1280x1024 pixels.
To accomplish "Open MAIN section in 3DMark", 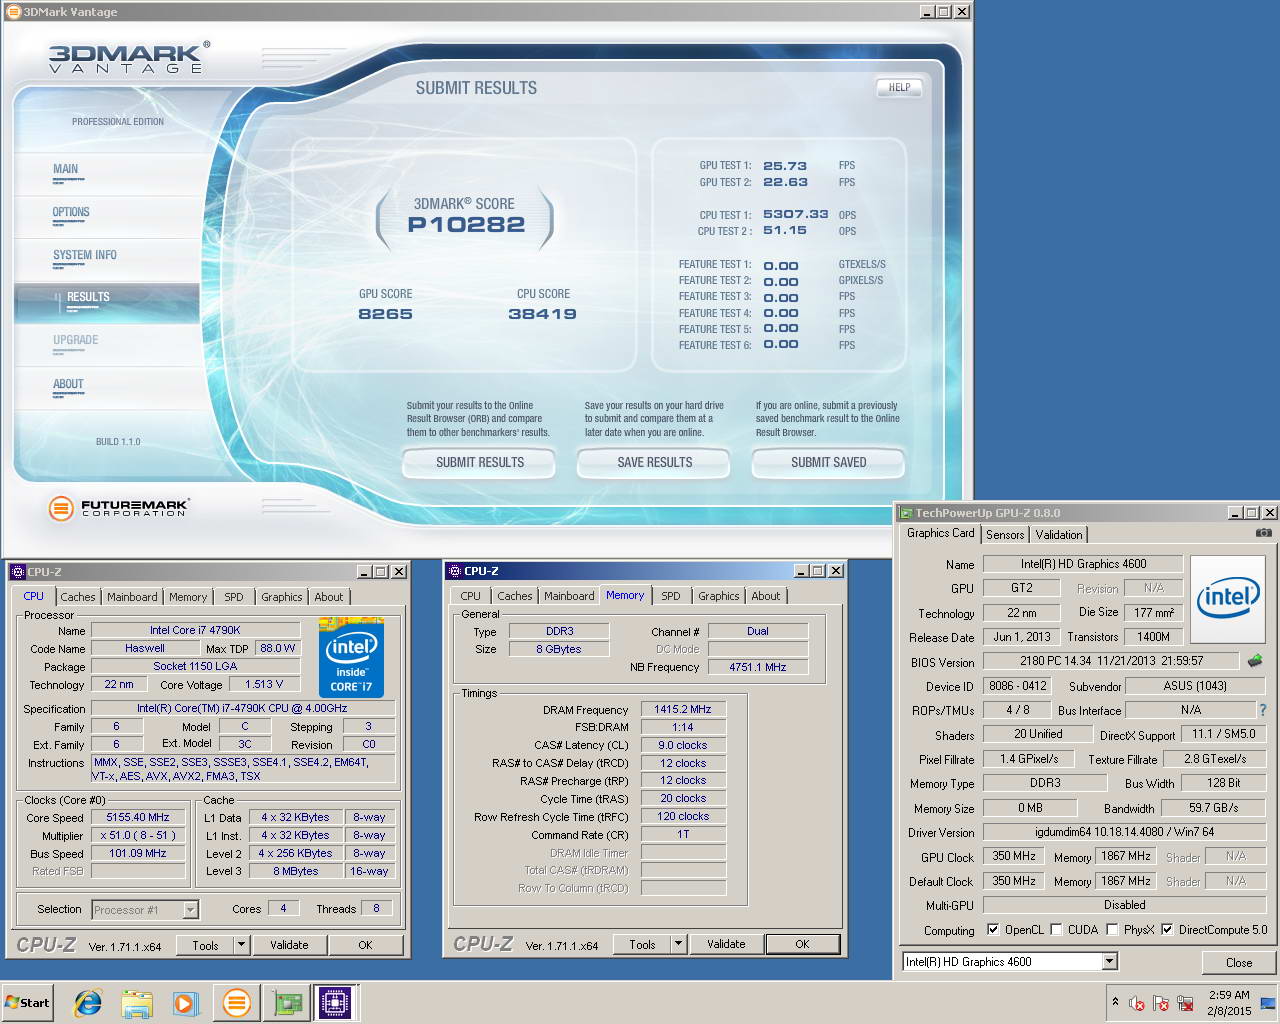I will pos(66,169).
